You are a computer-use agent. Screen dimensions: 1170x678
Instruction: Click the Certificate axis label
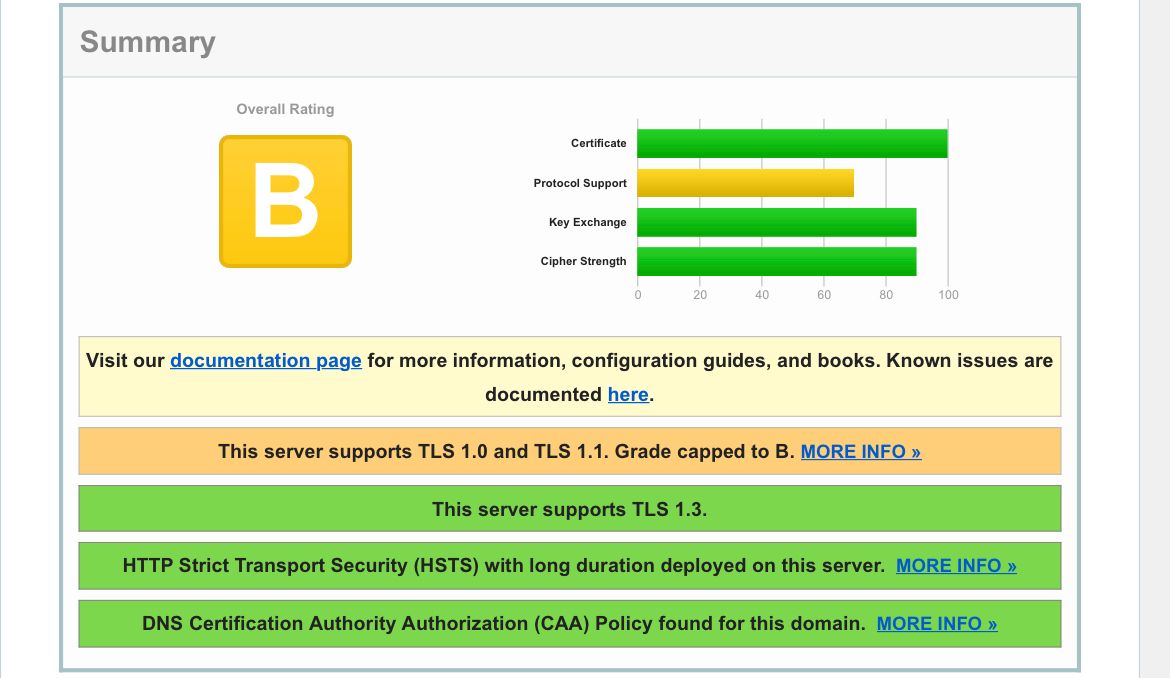(598, 143)
